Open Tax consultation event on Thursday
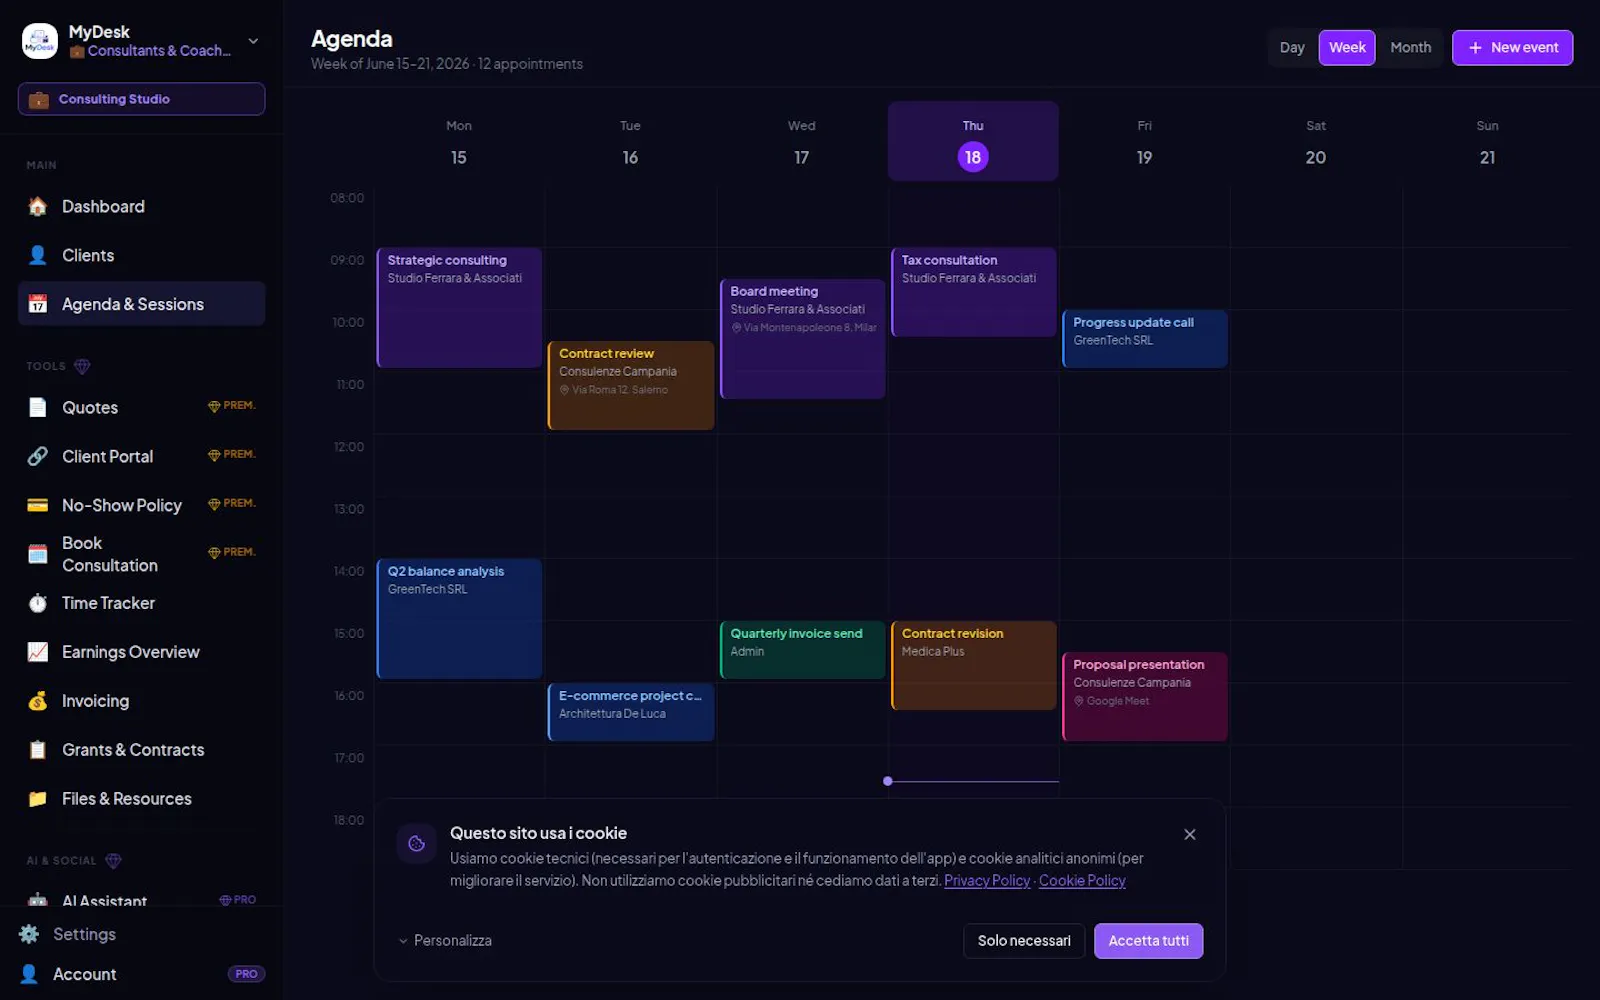The width and height of the screenshot is (1600, 1000). point(974,292)
